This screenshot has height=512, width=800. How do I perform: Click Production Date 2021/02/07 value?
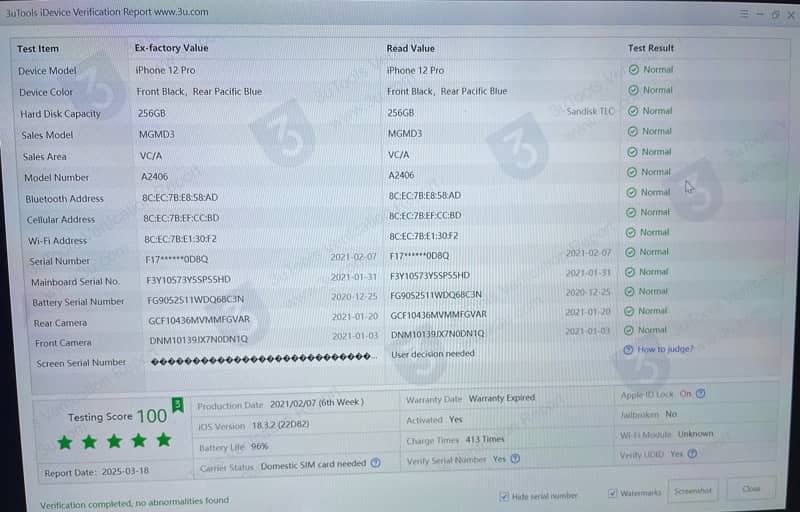coord(317,403)
